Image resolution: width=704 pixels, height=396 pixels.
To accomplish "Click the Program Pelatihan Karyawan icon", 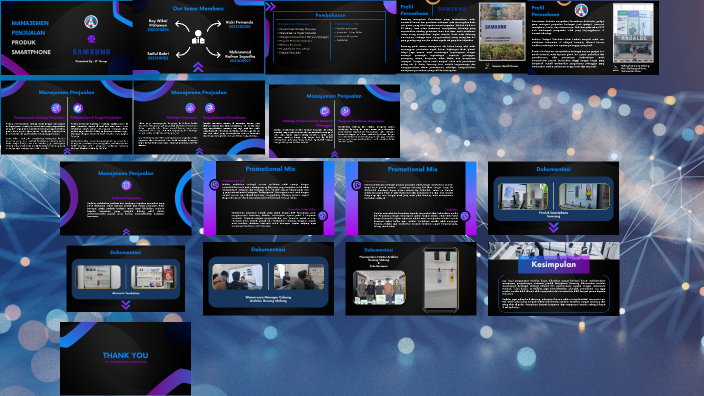I will [x=345, y=111].
